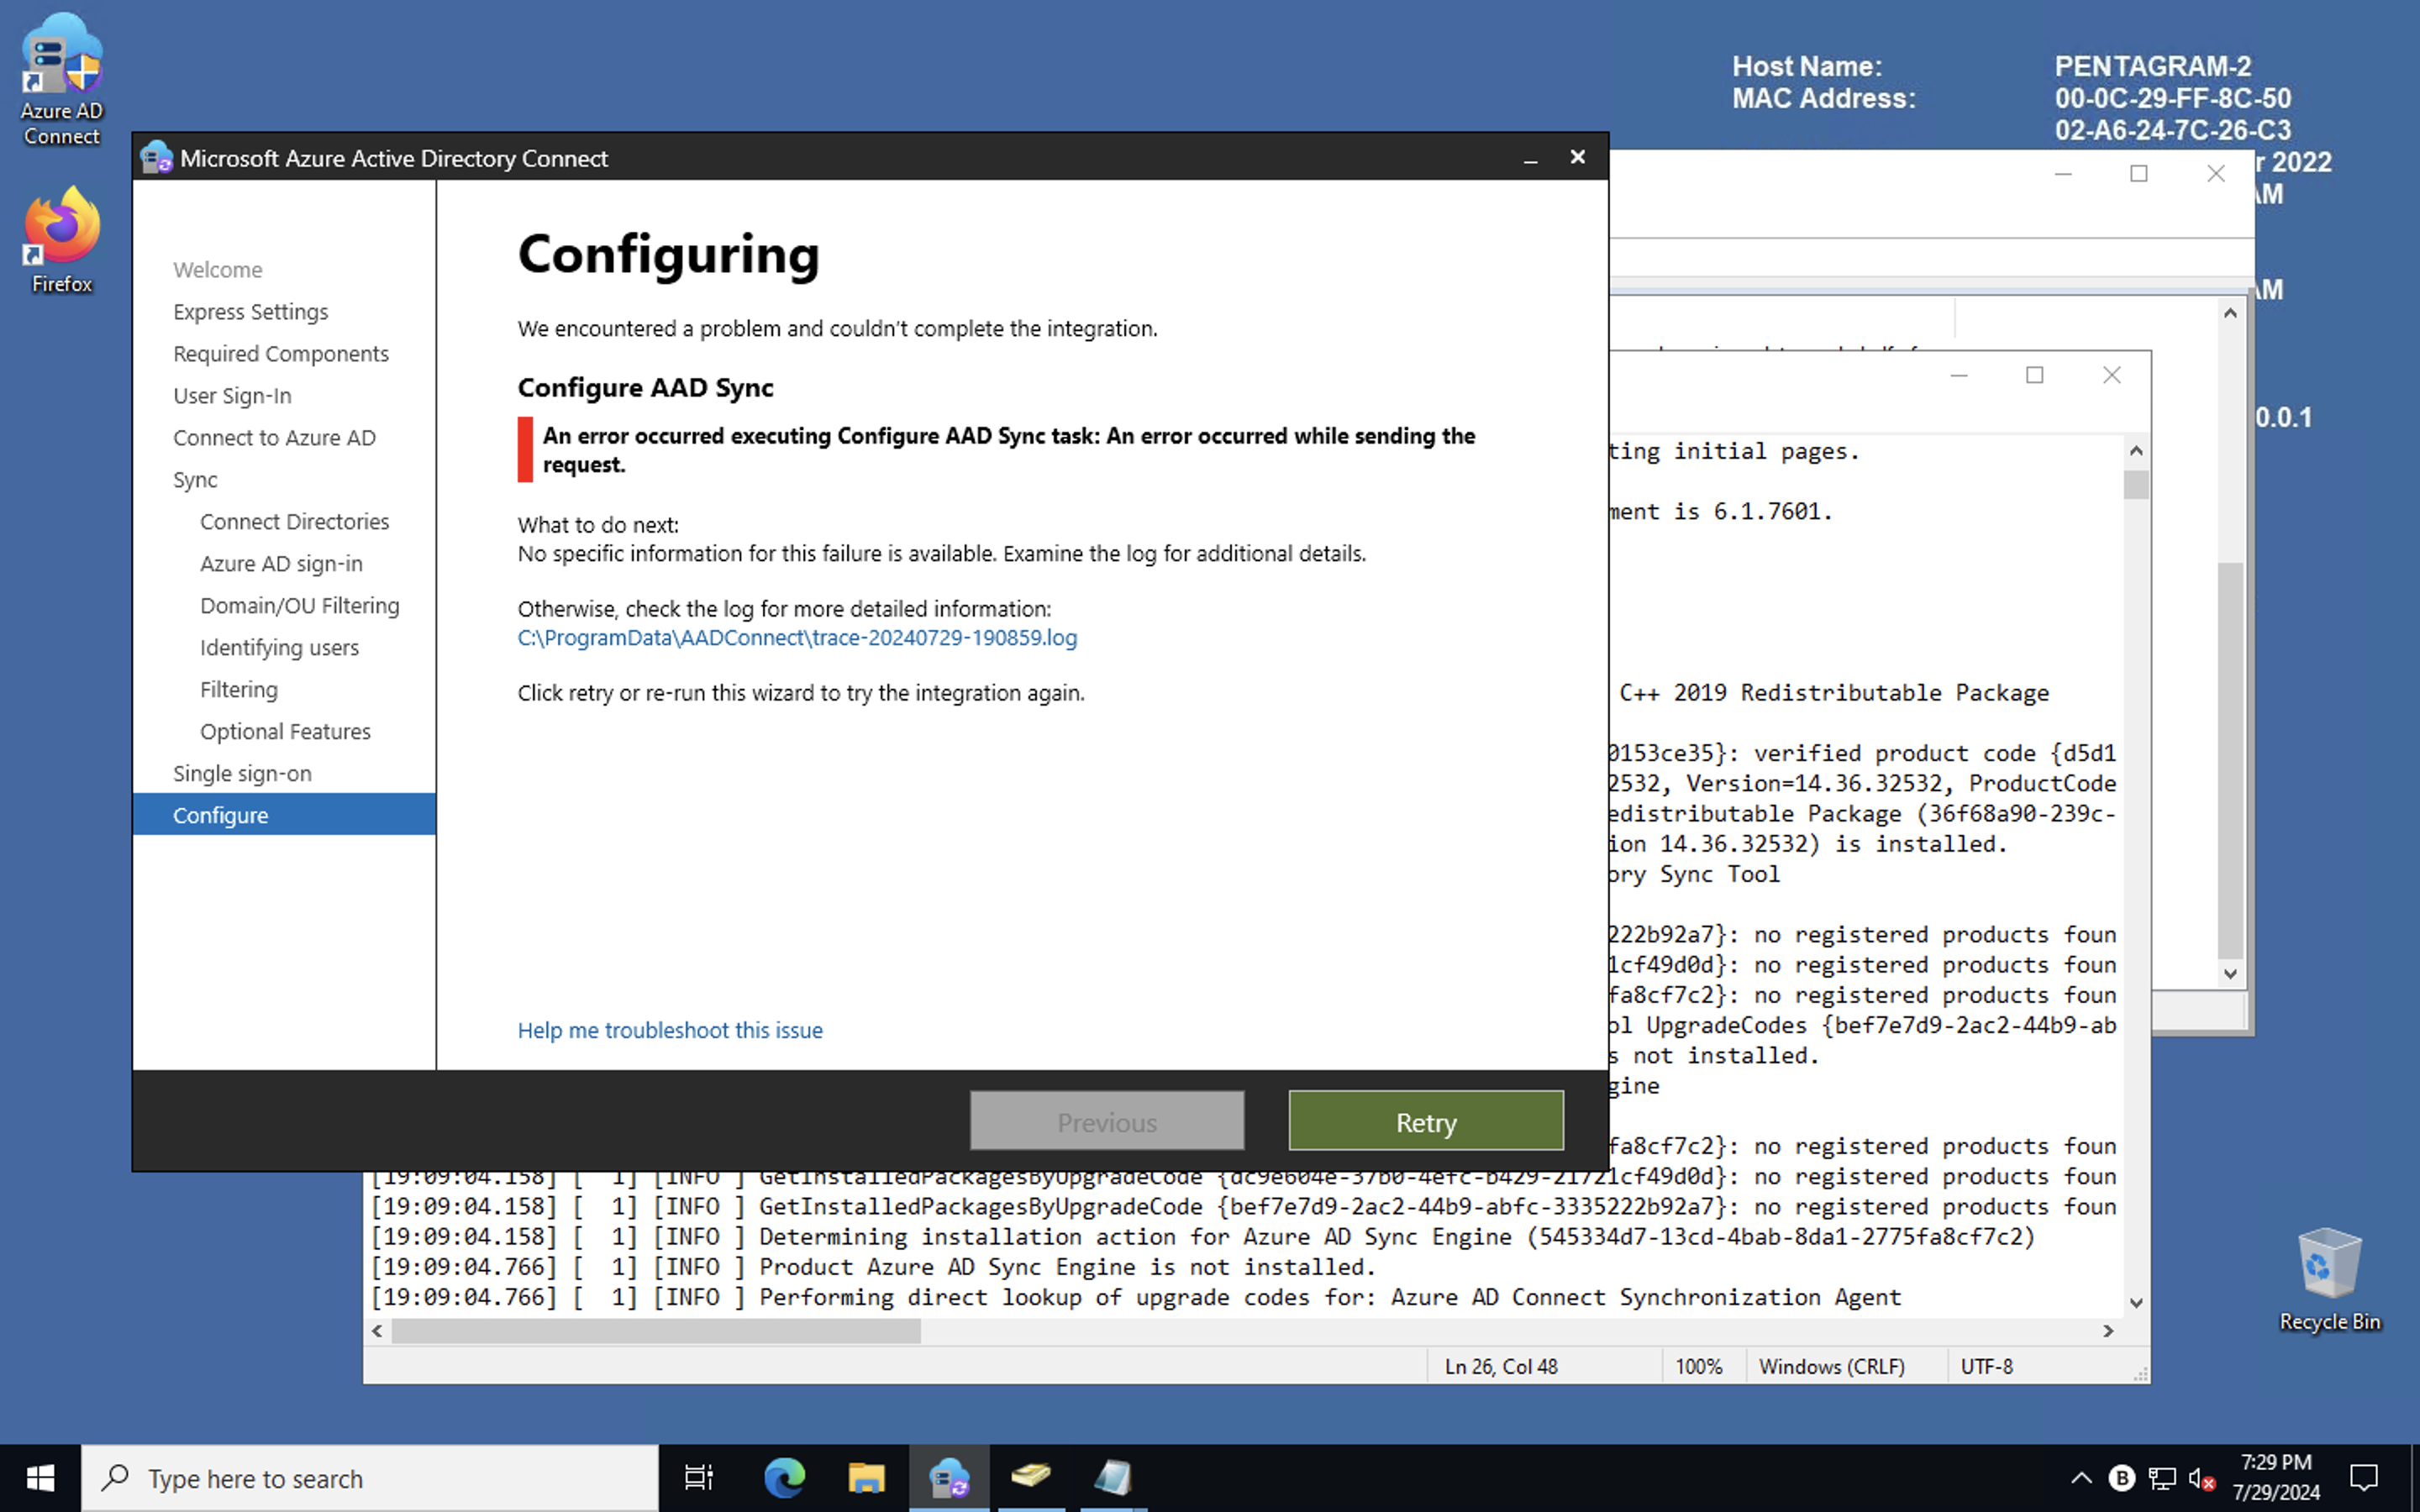Click the Optional Features sidebar item
The height and width of the screenshot is (1512, 2420).
tap(284, 730)
